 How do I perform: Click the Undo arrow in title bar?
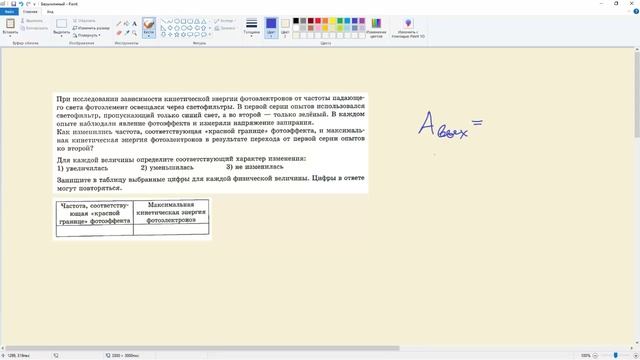pos(21,4)
